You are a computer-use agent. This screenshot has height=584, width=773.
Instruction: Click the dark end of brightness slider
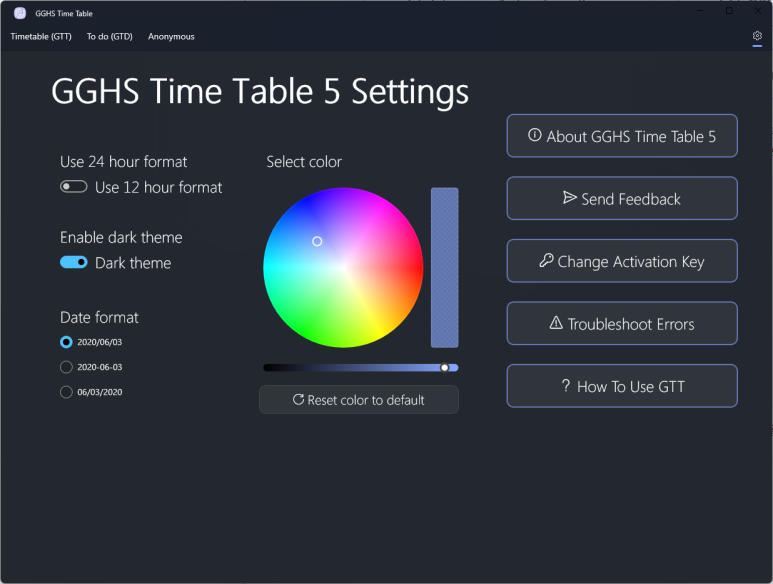pyautogui.click(x=269, y=368)
